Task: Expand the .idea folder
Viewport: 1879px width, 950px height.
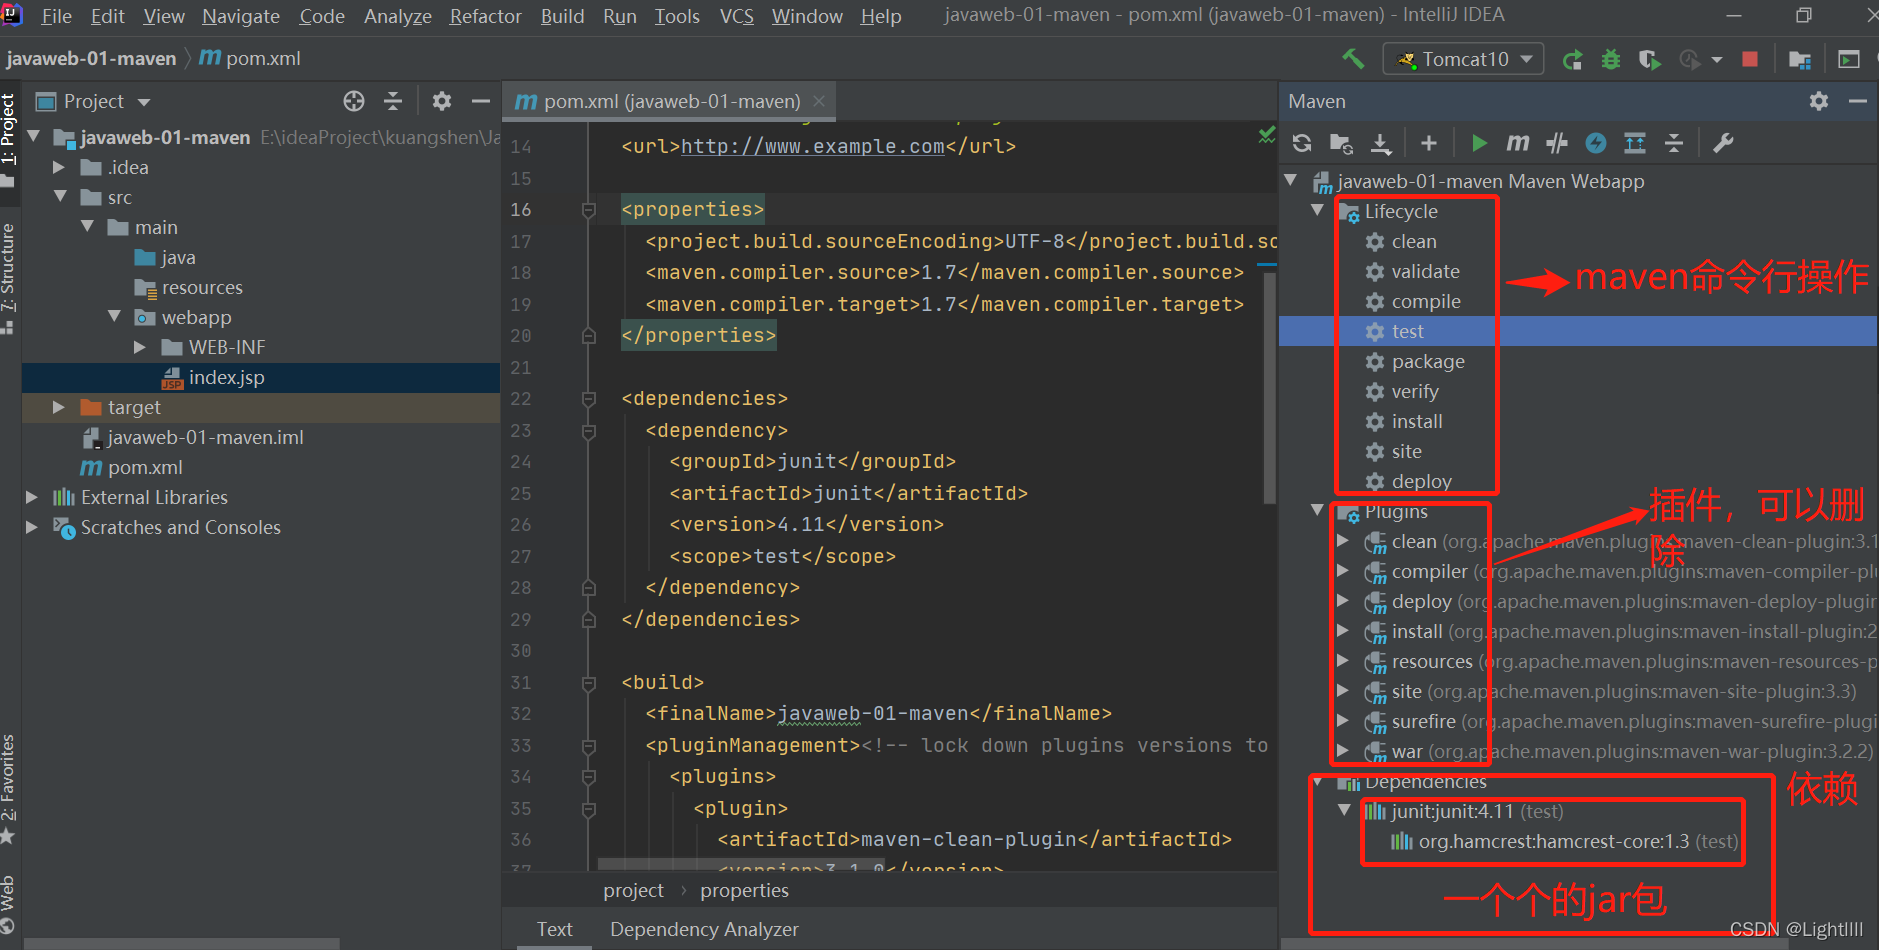Action: pyautogui.click(x=59, y=167)
